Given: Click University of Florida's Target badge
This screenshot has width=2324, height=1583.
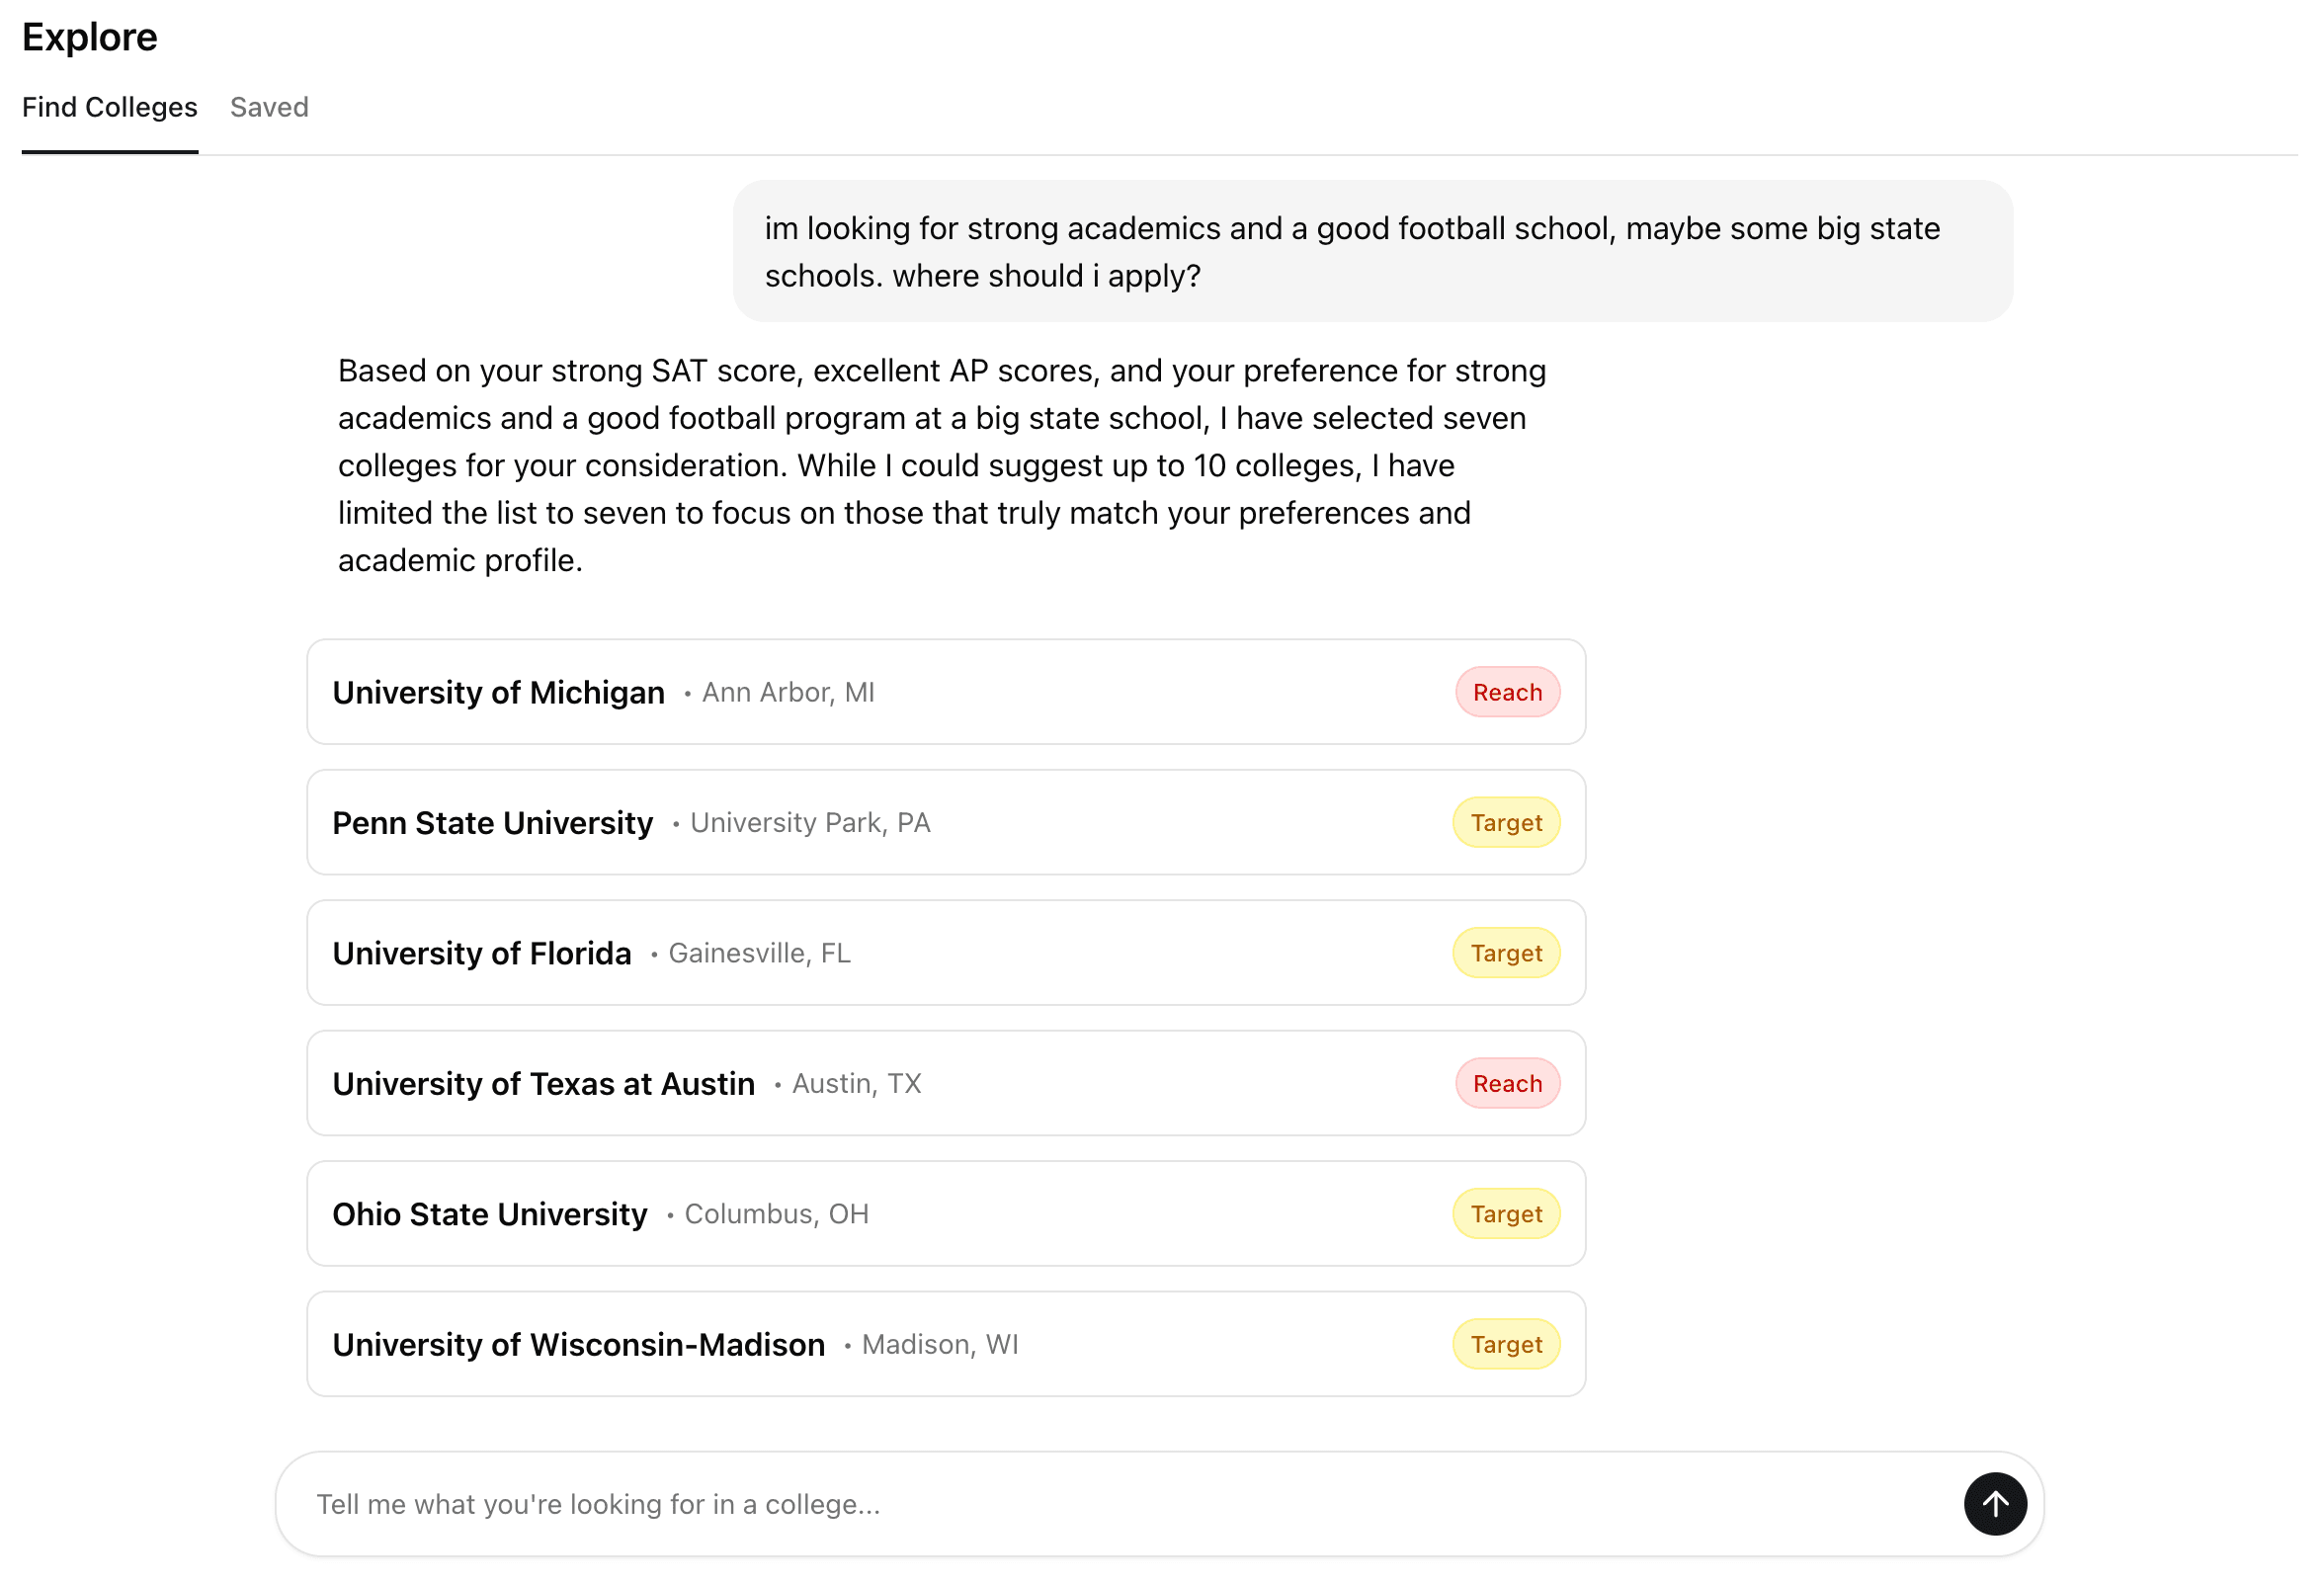Looking at the screenshot, I should 1505,953.
